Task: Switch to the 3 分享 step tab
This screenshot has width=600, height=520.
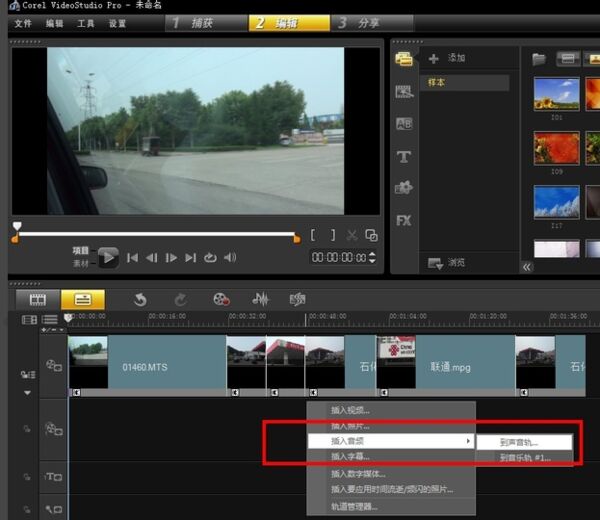Action: tap(363, 23)
